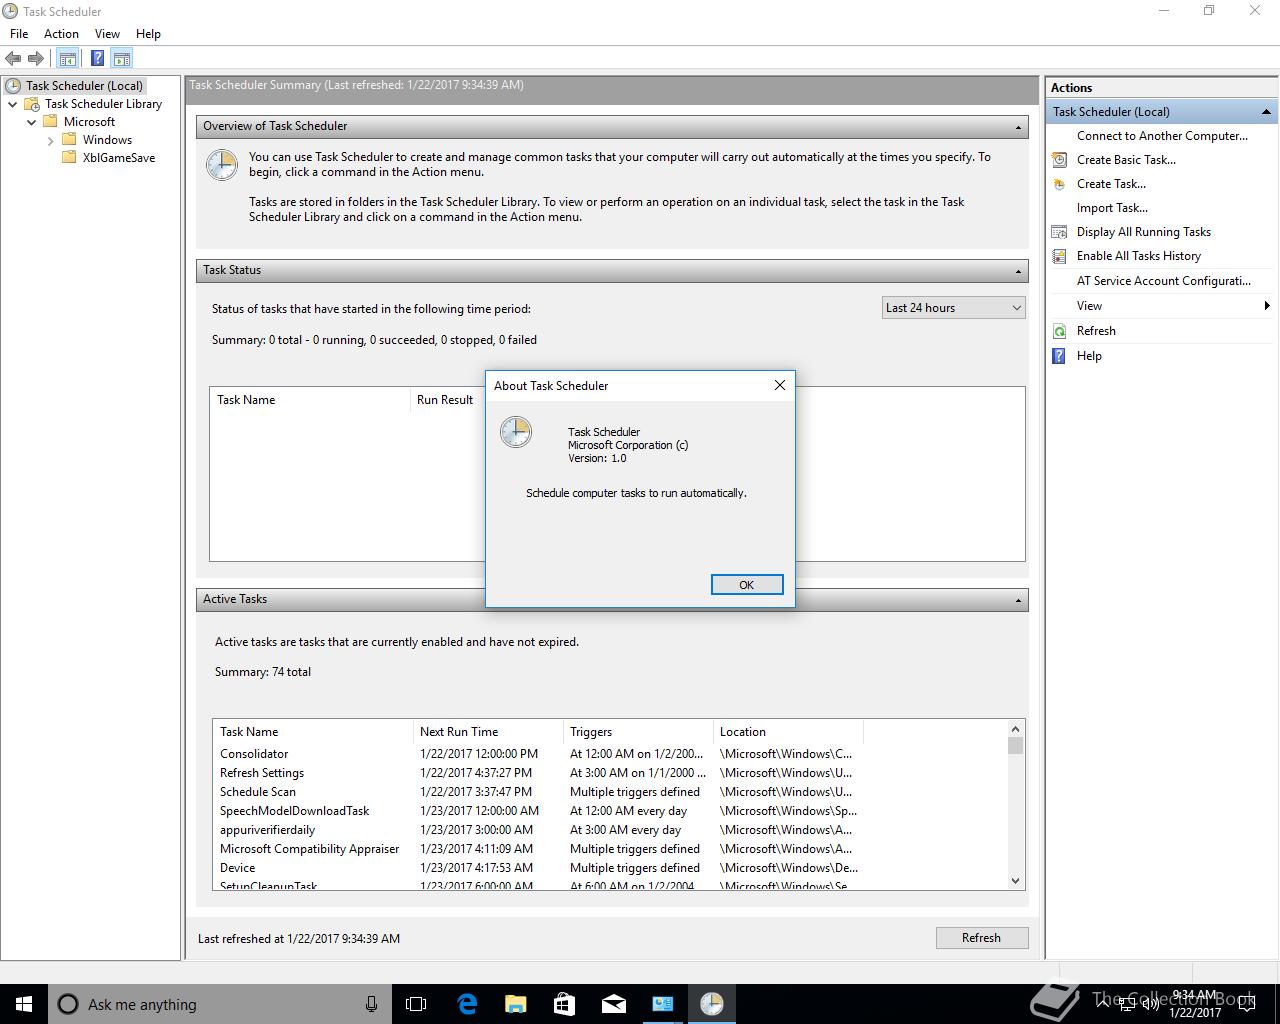Click the Task Scheduler Library folder icon
This screenshot has height=1024, width=1280.
tap(32, 104)
